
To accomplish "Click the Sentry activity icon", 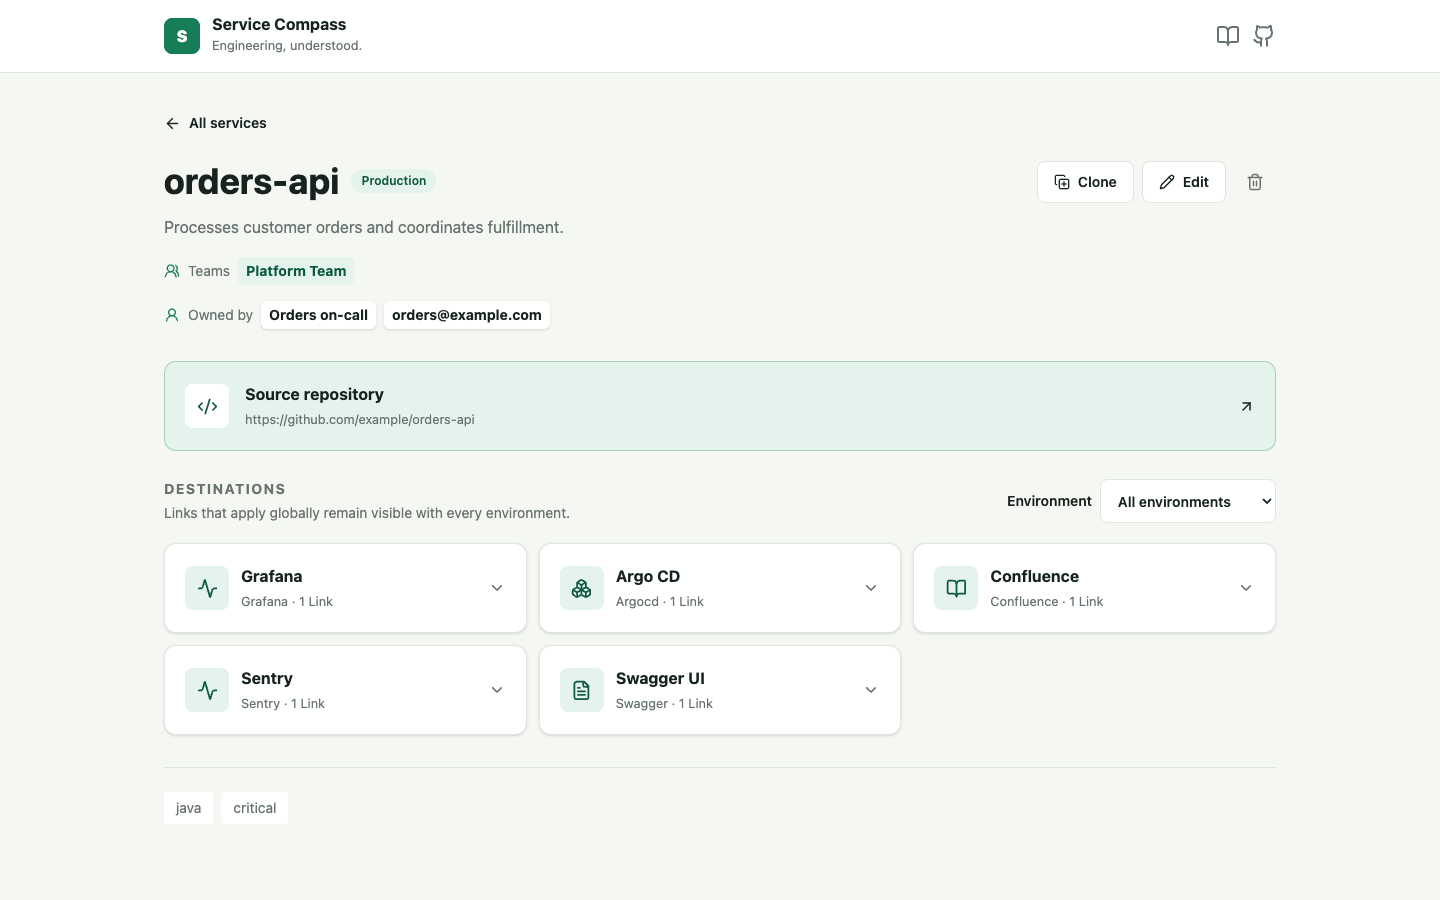I will click(x=207, y=690).
